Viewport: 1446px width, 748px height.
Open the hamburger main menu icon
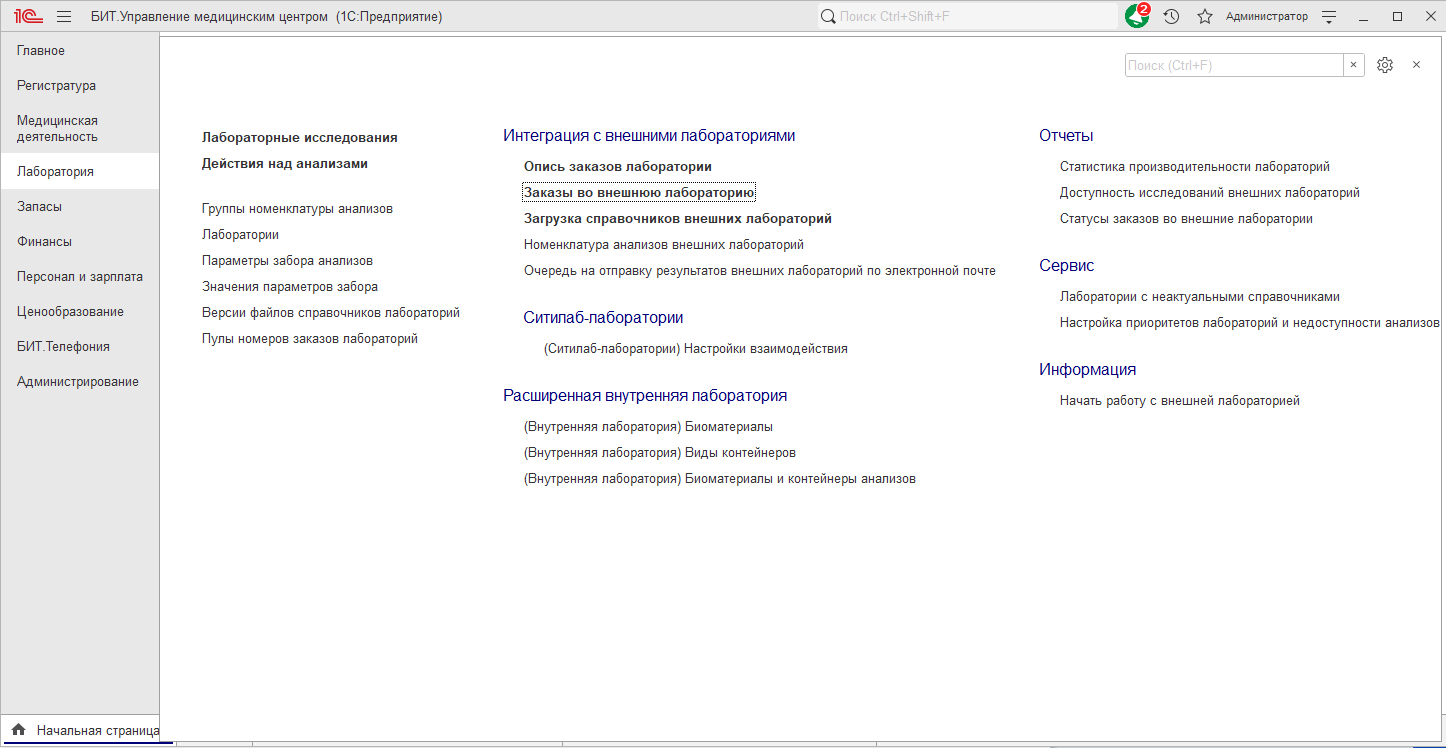tap(64, 16)
